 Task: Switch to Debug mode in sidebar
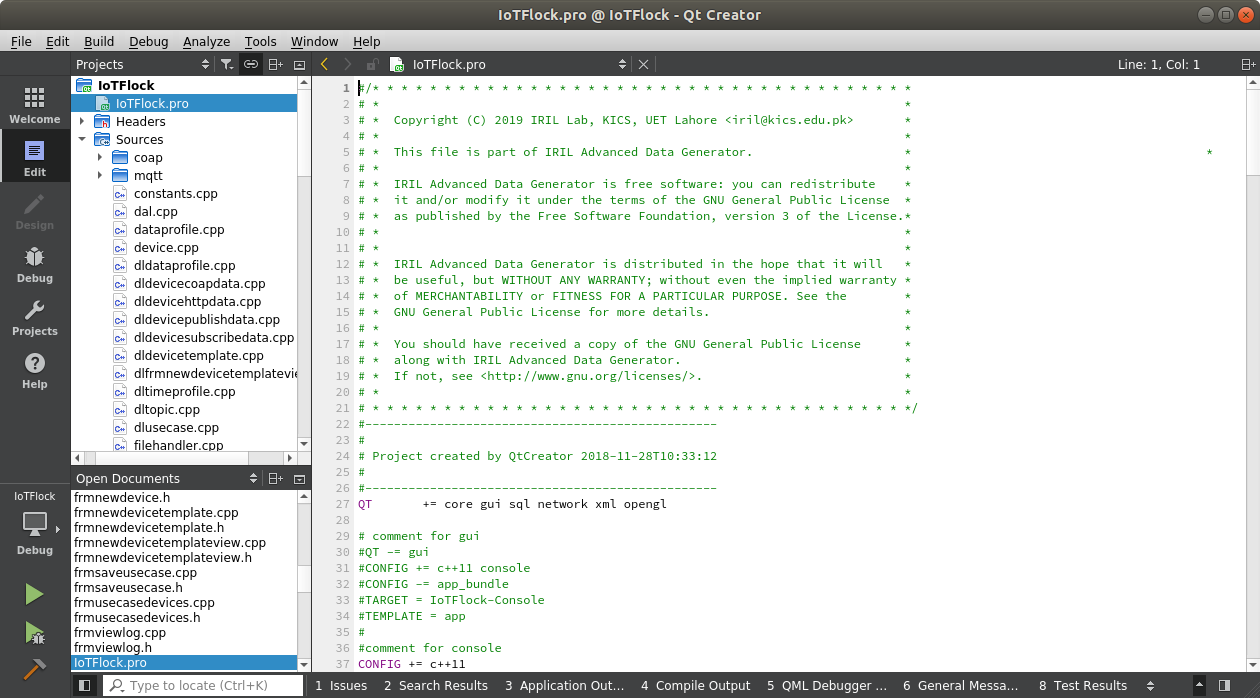click(x=35, y=263)
